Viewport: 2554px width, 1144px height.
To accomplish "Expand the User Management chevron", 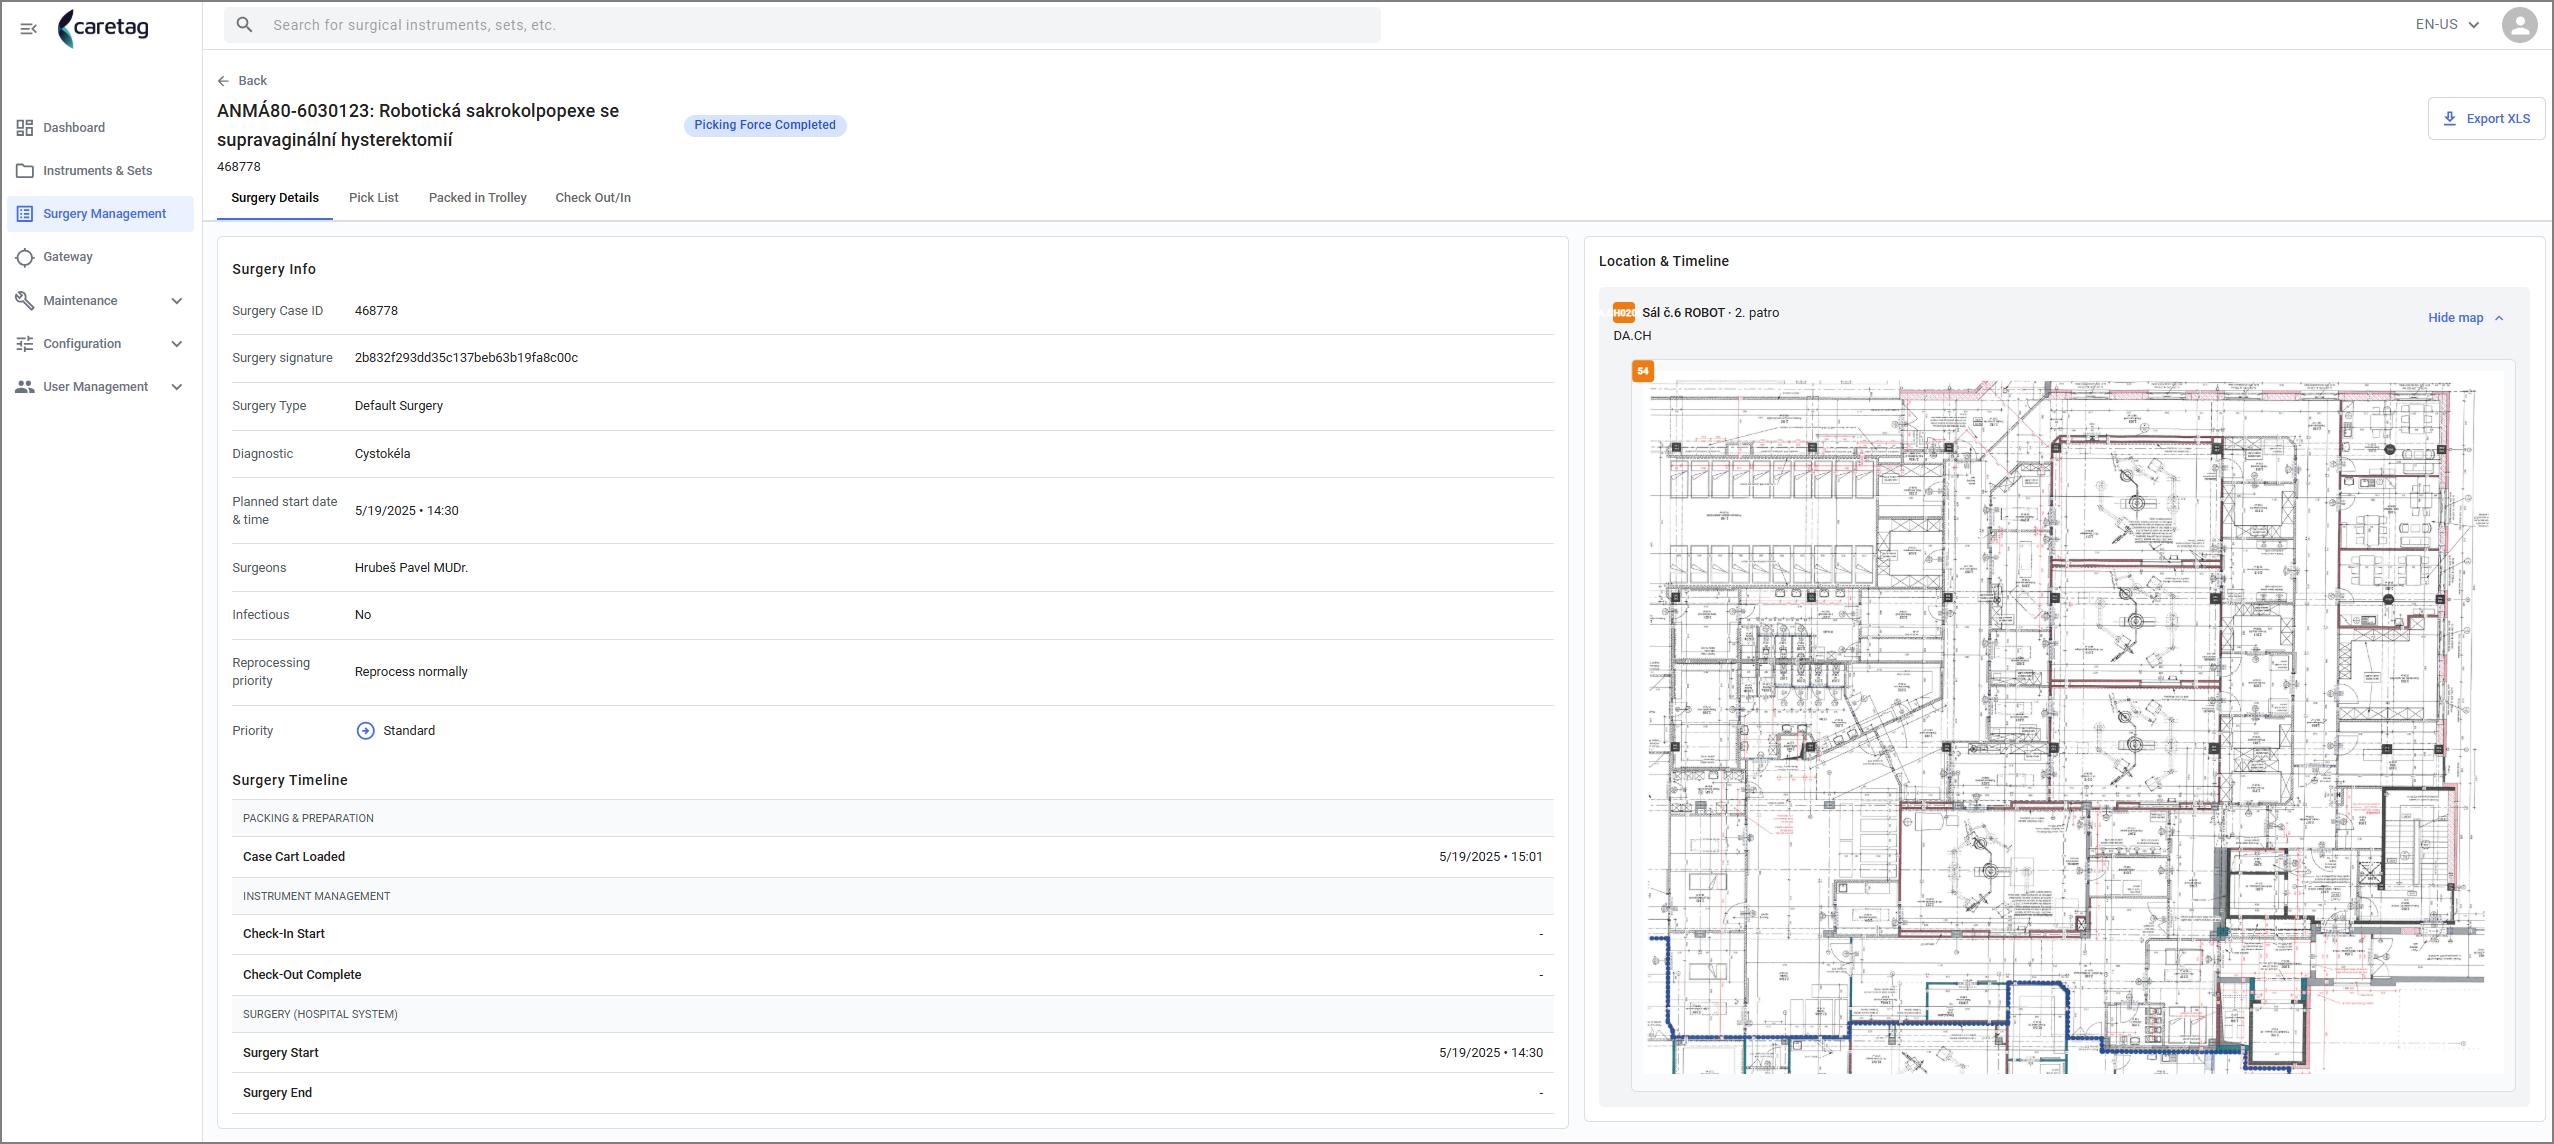I will [x=177, y=387].
